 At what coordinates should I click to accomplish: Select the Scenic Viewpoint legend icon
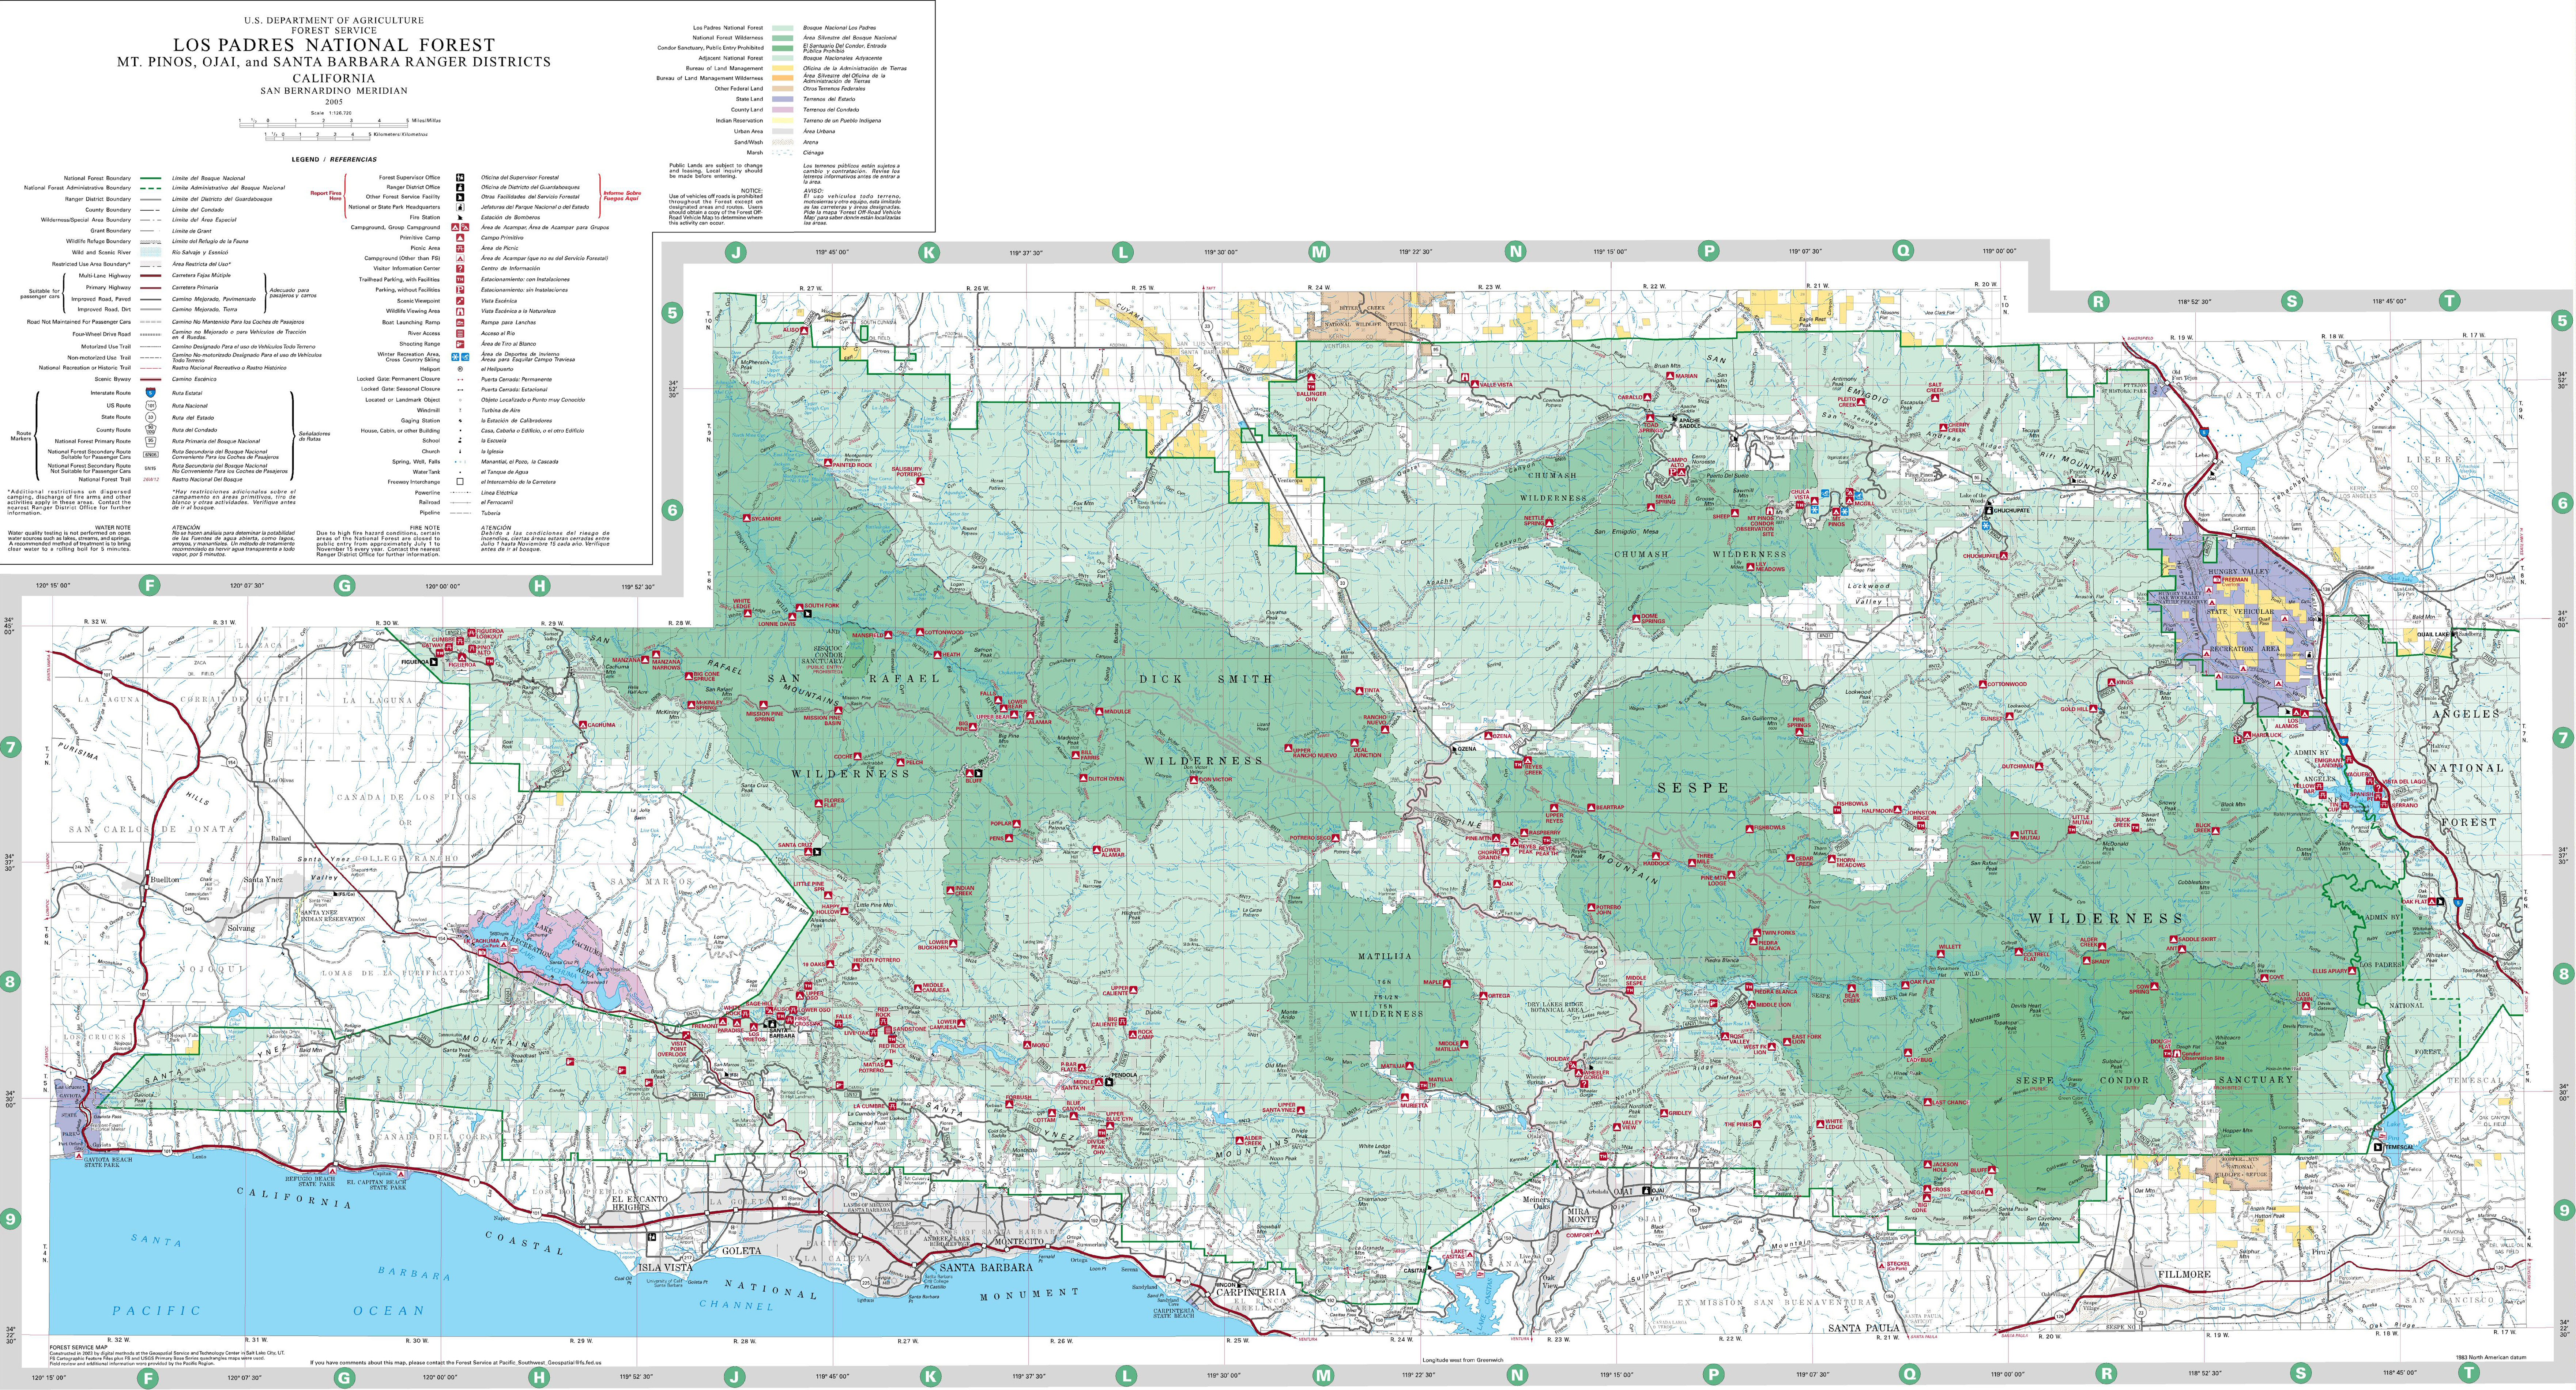click(460, 301)
